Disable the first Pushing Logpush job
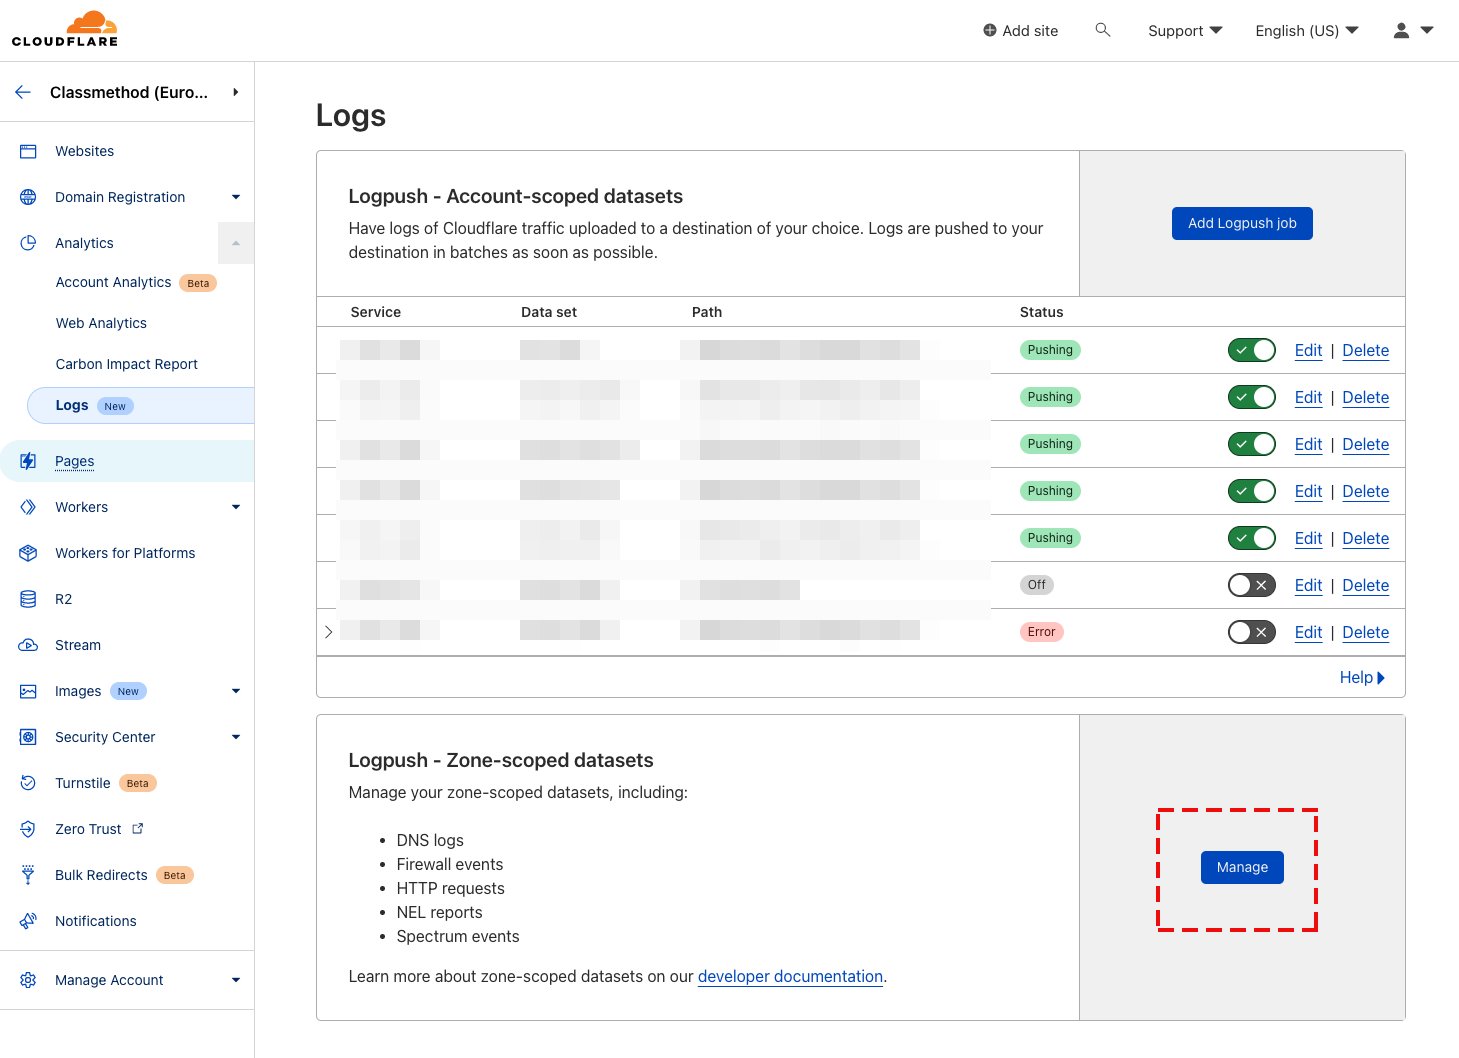 1251,350
